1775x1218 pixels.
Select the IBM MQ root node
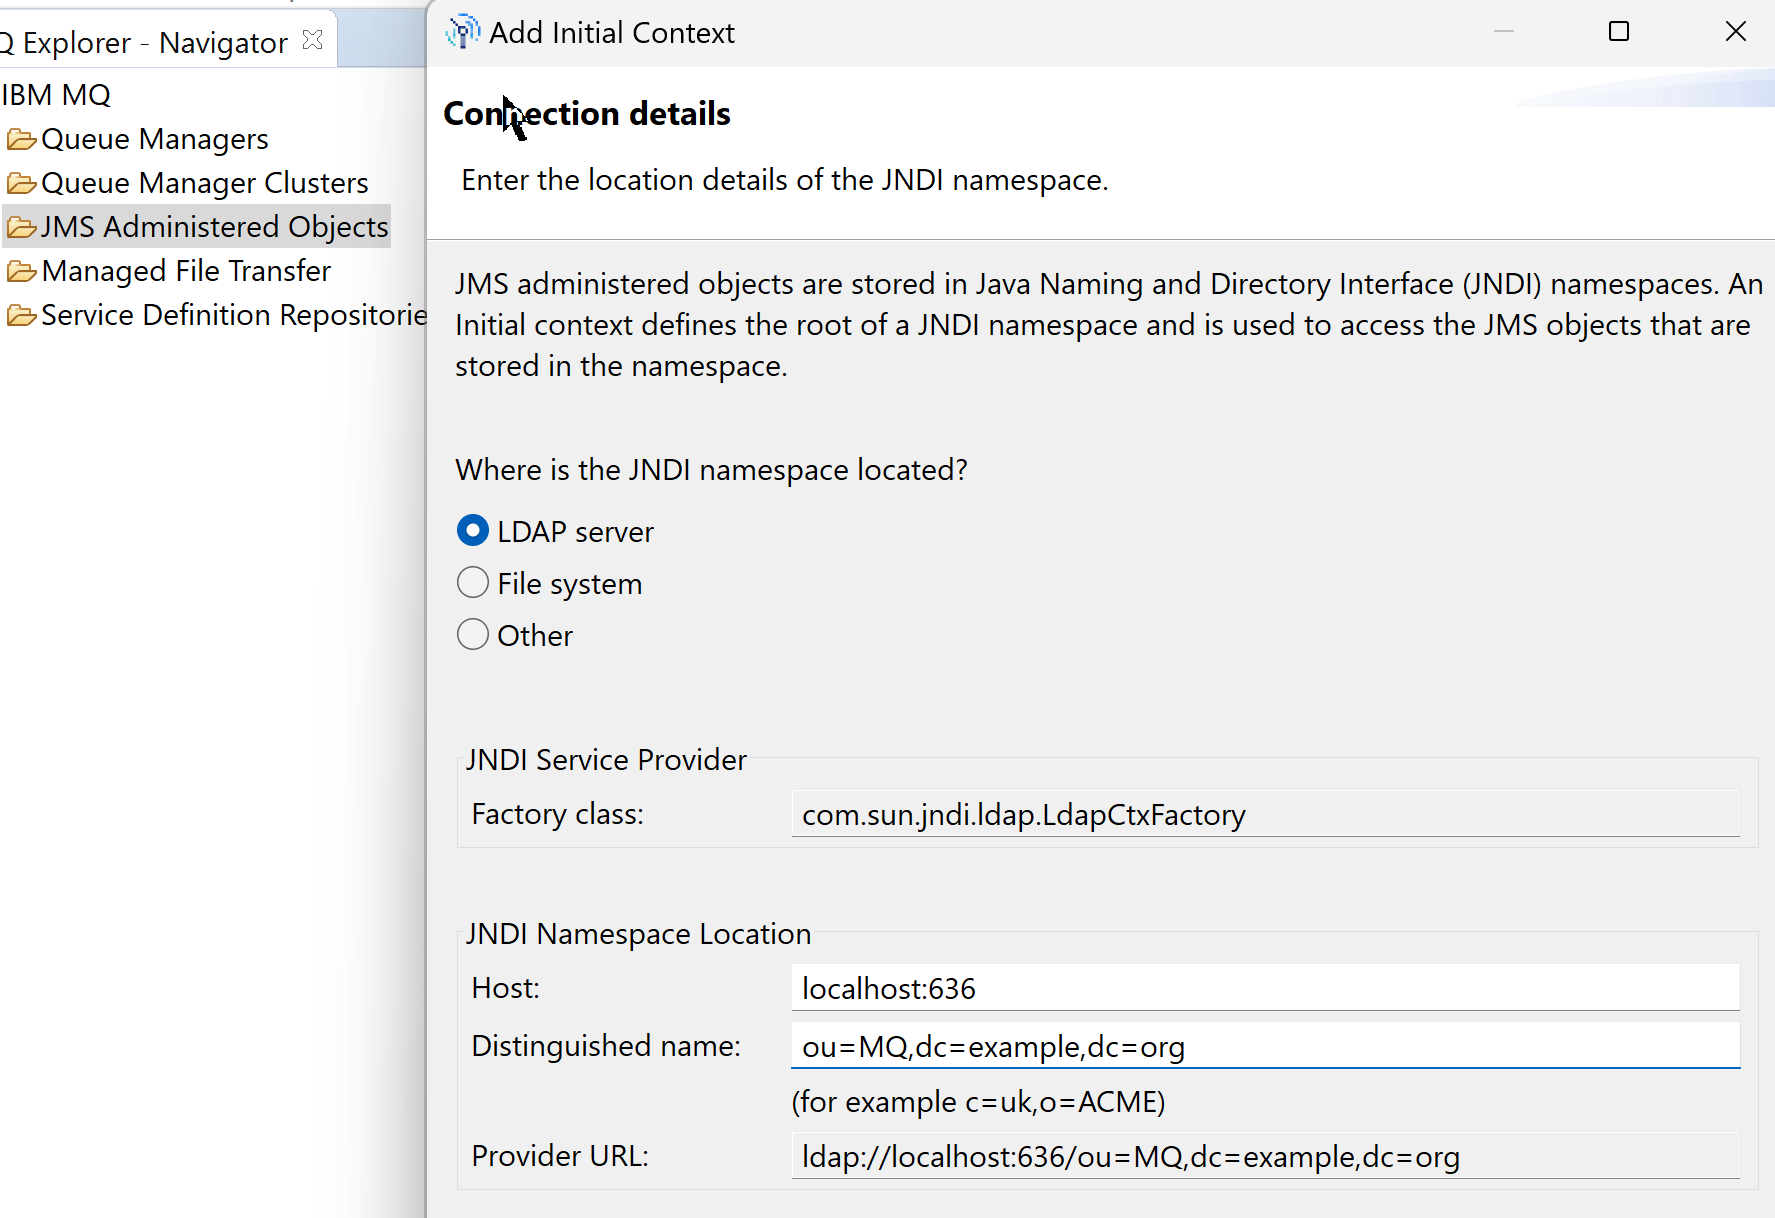(57, 94)
